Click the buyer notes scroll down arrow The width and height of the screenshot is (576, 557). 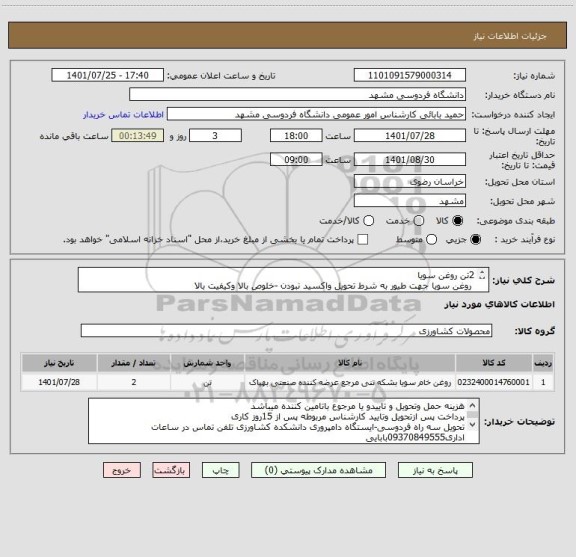pos(472,424)
